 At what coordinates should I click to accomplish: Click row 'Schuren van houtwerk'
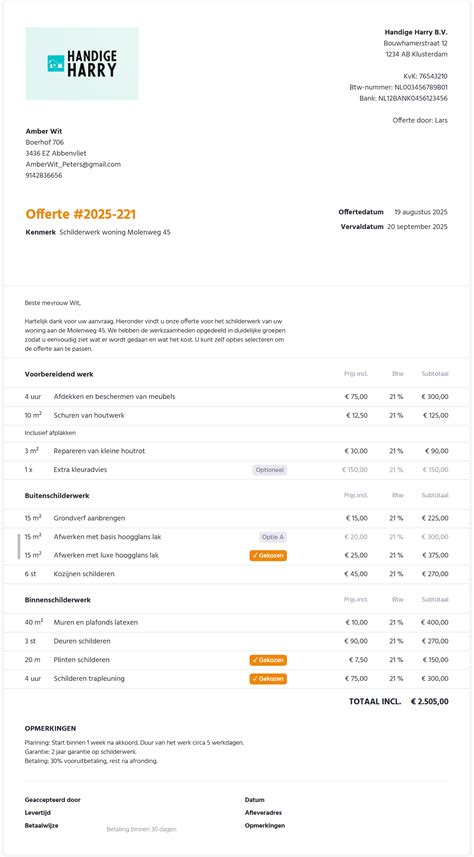pyautogui.click(x=237, y=415)
